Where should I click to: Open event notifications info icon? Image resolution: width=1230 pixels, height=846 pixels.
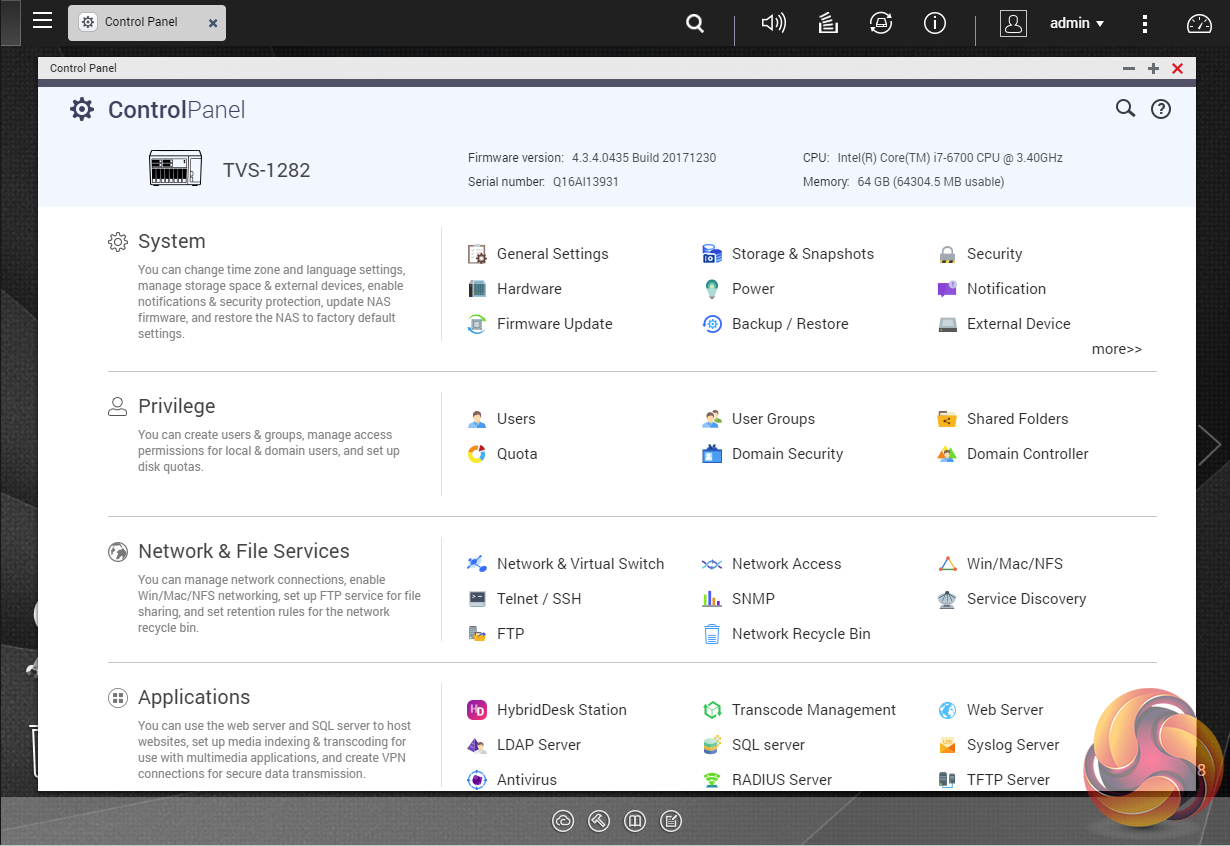935,23
